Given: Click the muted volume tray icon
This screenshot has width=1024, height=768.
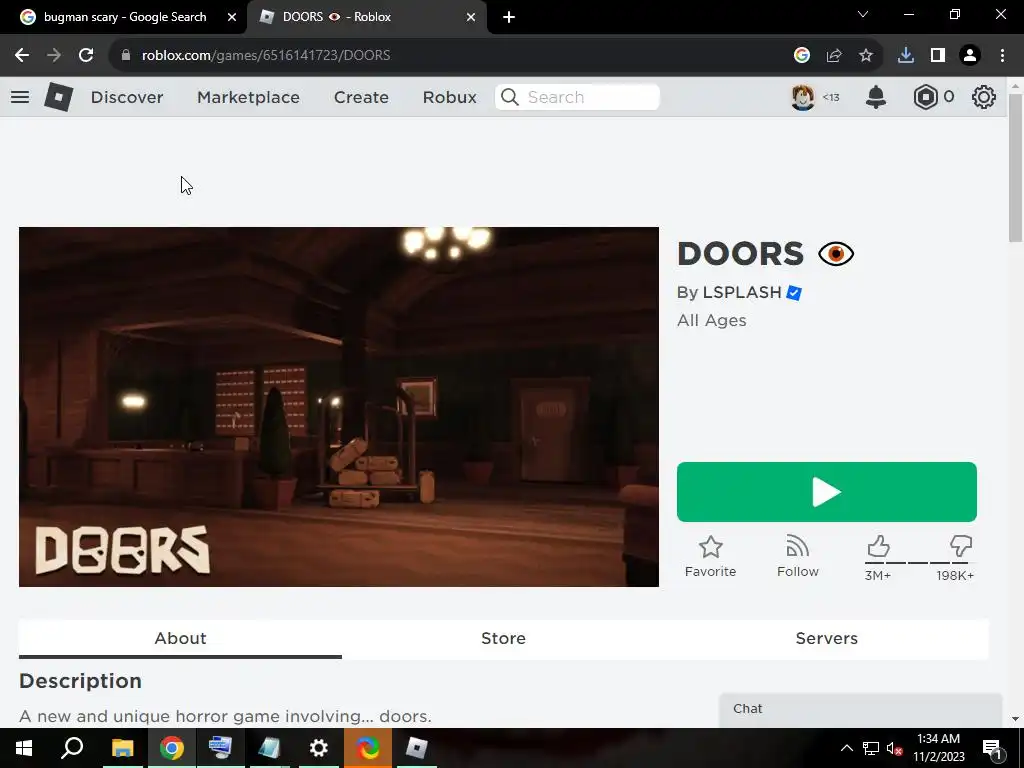Looking at the screenshot, I should [x=894, y=748].
